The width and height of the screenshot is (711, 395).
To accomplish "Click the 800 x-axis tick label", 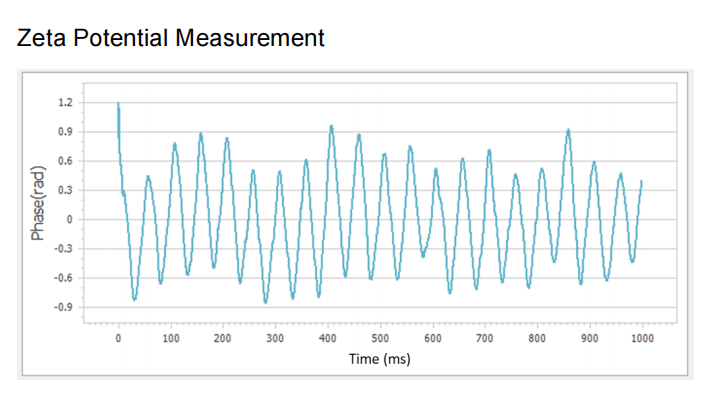I will coord(537,338).
